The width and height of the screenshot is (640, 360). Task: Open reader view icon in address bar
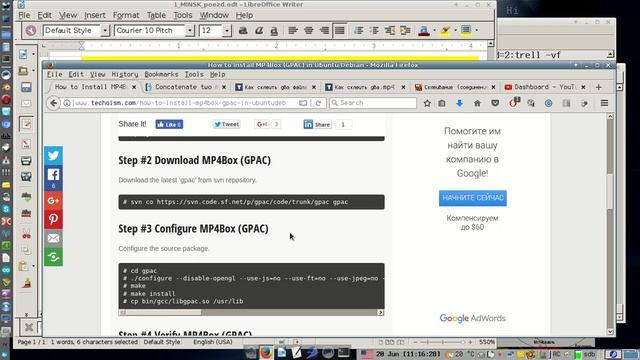pyautogui.click(x=303, y=103)
